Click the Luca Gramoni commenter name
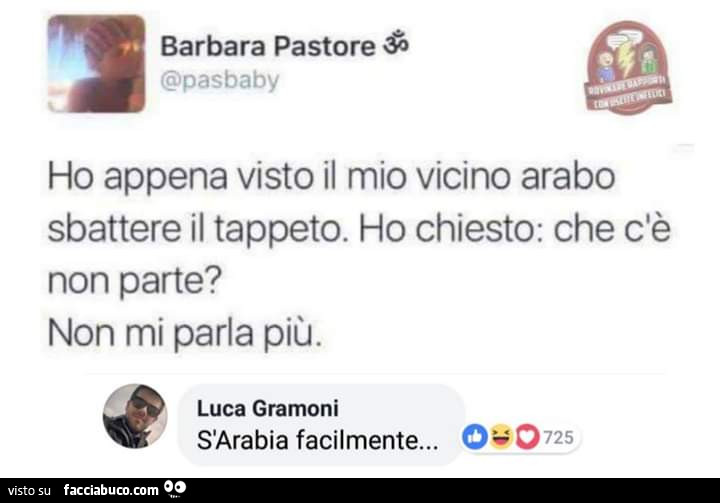Viewport: 720px width, 503px height. [x=268, y=408]
